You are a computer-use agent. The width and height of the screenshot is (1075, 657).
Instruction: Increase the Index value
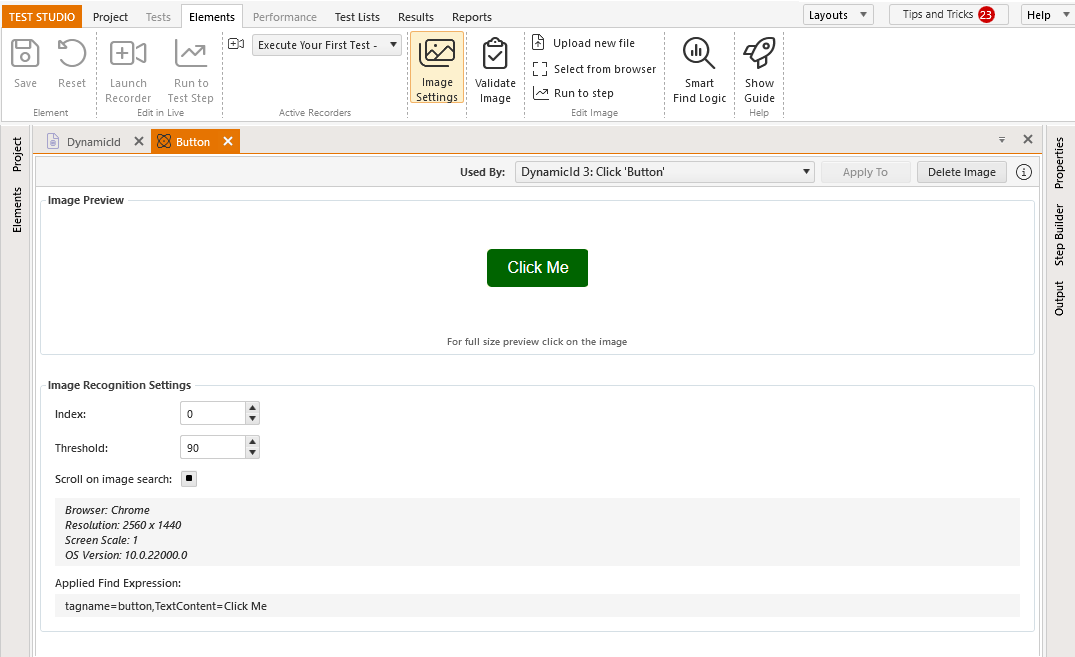[x=252, y=408]
